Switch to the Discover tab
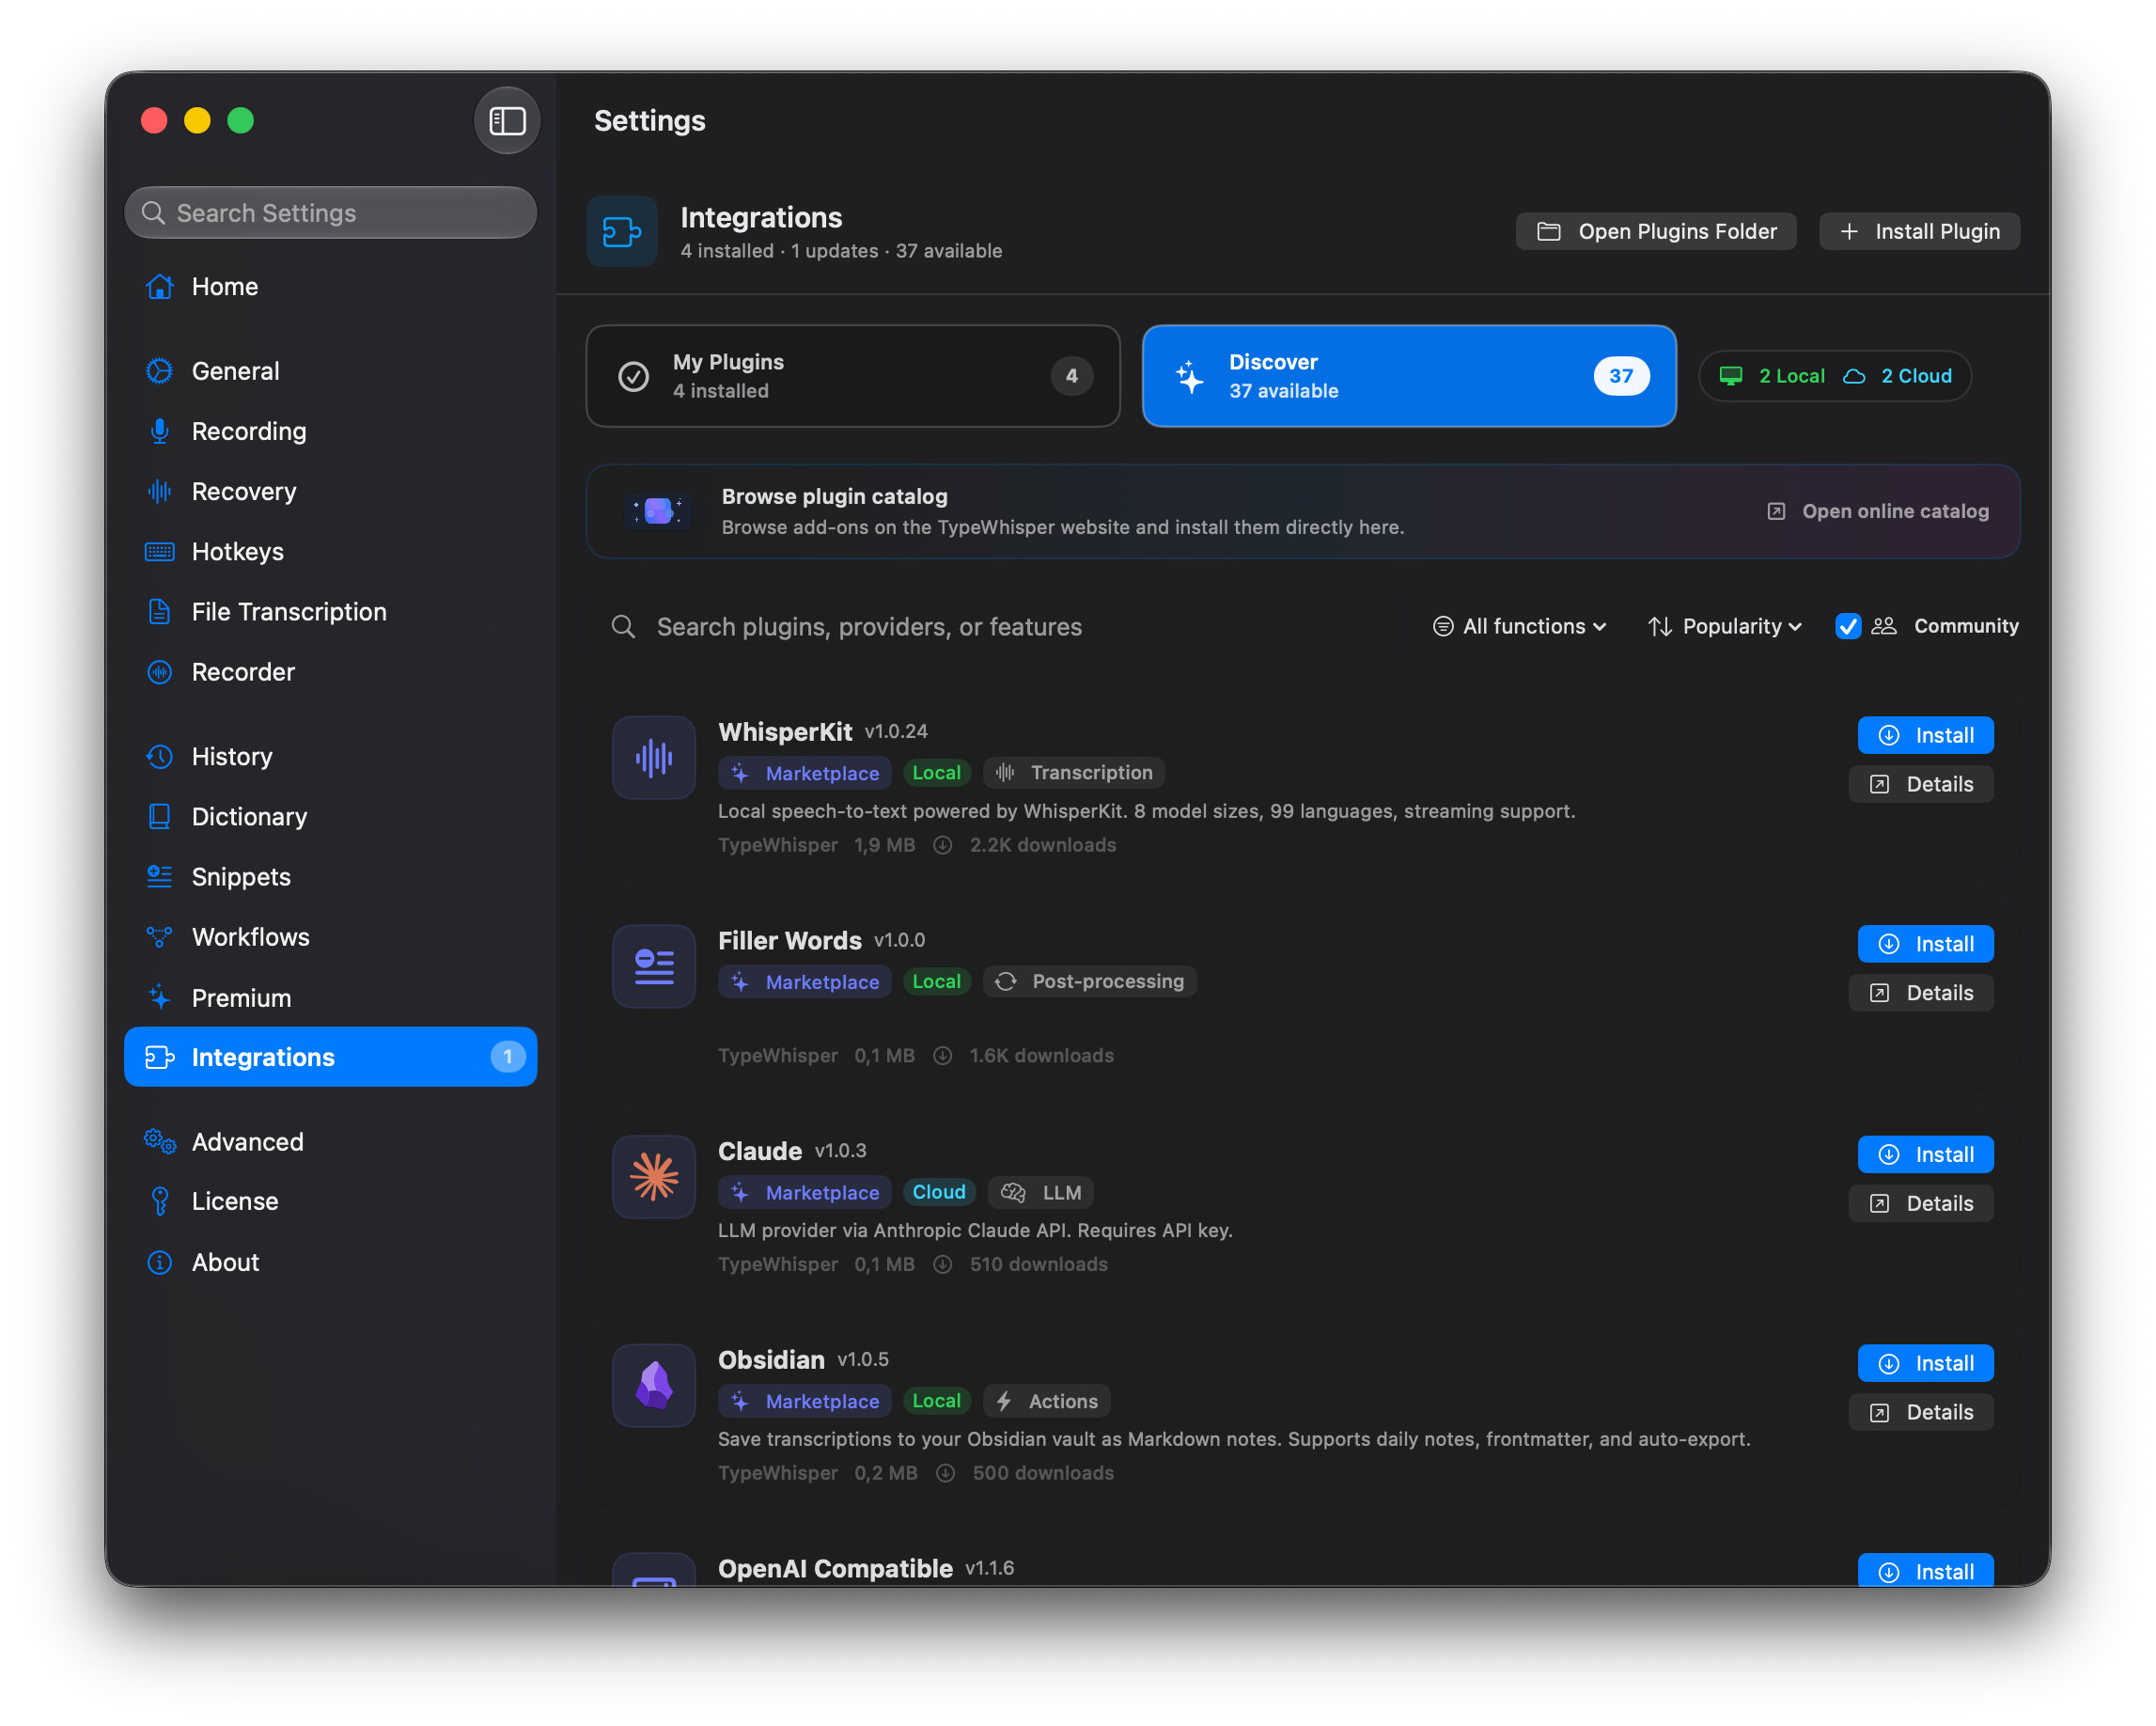Viewport: 2156px width, 1726px height. click(x=1409, y=376)
